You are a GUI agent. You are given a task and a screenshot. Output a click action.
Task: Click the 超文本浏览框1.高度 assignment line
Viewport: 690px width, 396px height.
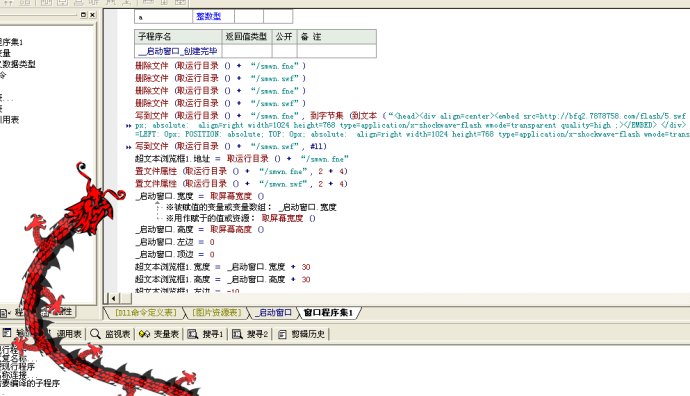click(x=223, y=279)
